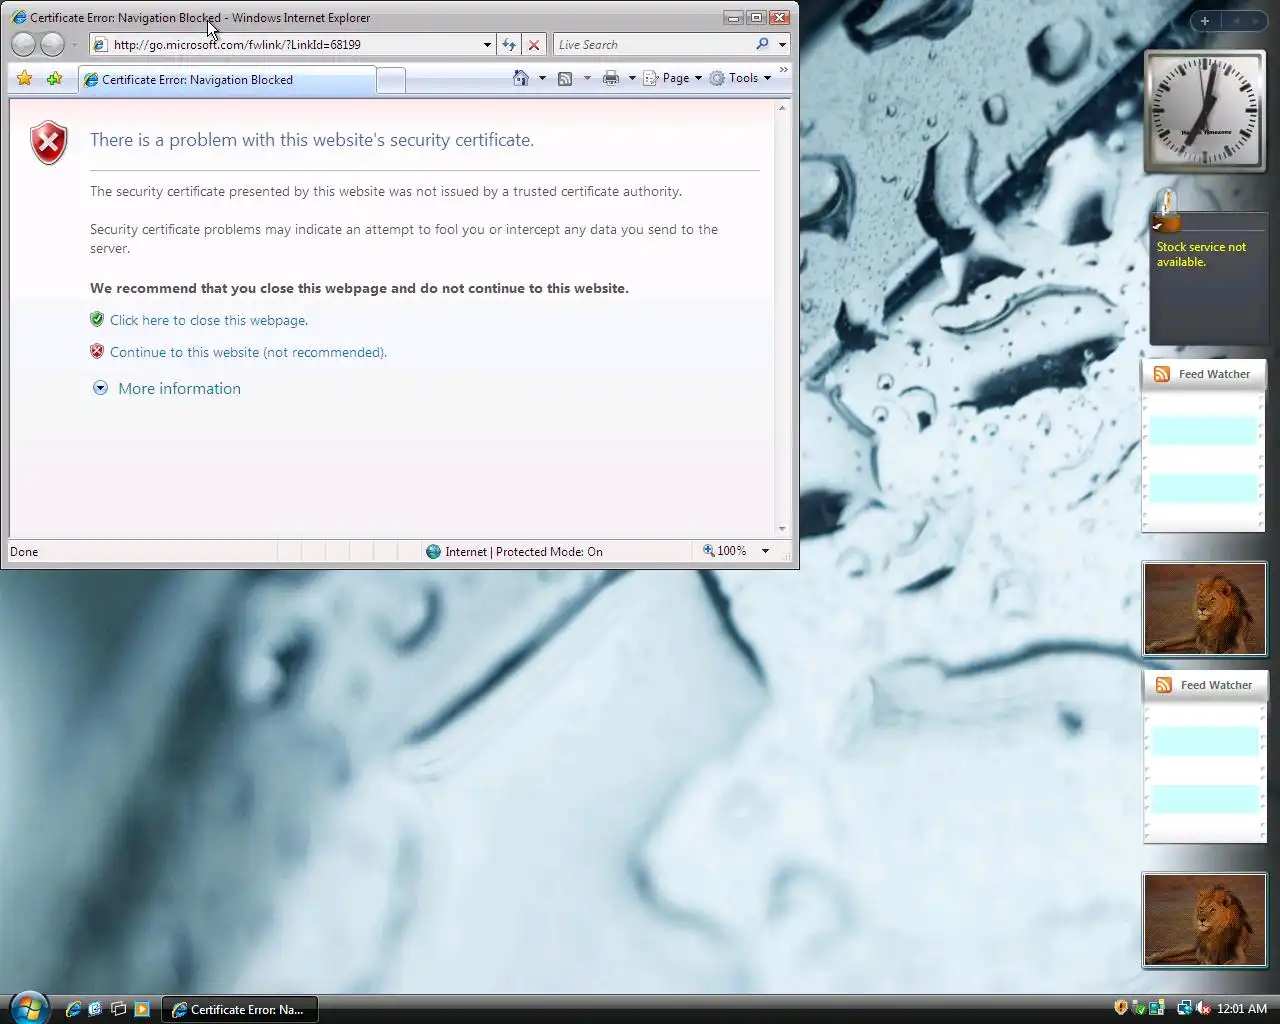Click the Forward navigation arrow in Internet Explorer
This screenshot has height=1024, width=1280.
53,44
